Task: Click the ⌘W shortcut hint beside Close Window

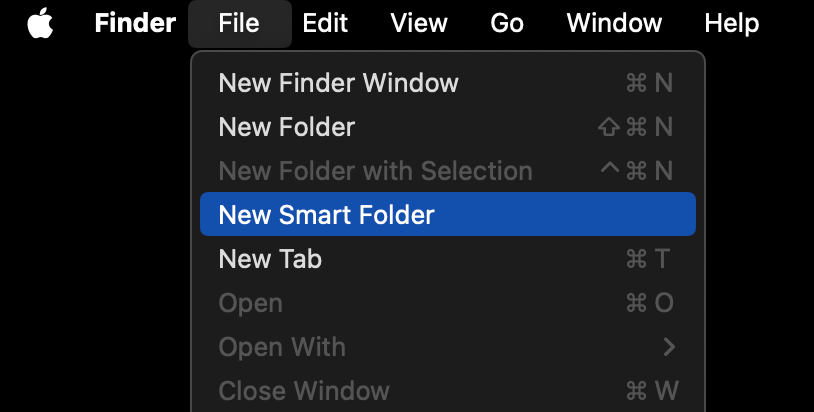Action: tap(652, 391)
